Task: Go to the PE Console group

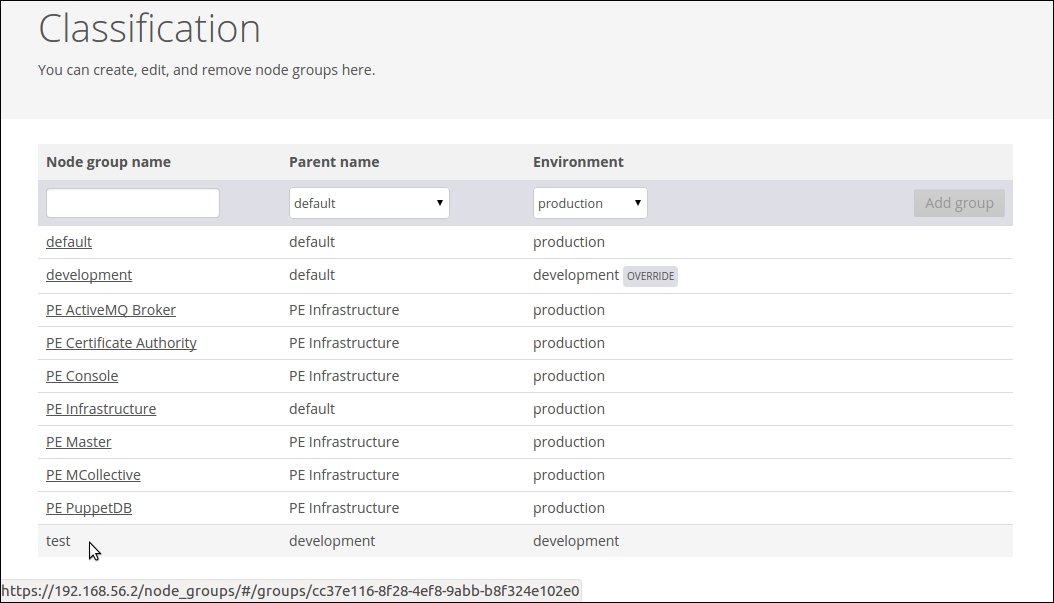Action: pyautogui.click(x=82, y=376)
